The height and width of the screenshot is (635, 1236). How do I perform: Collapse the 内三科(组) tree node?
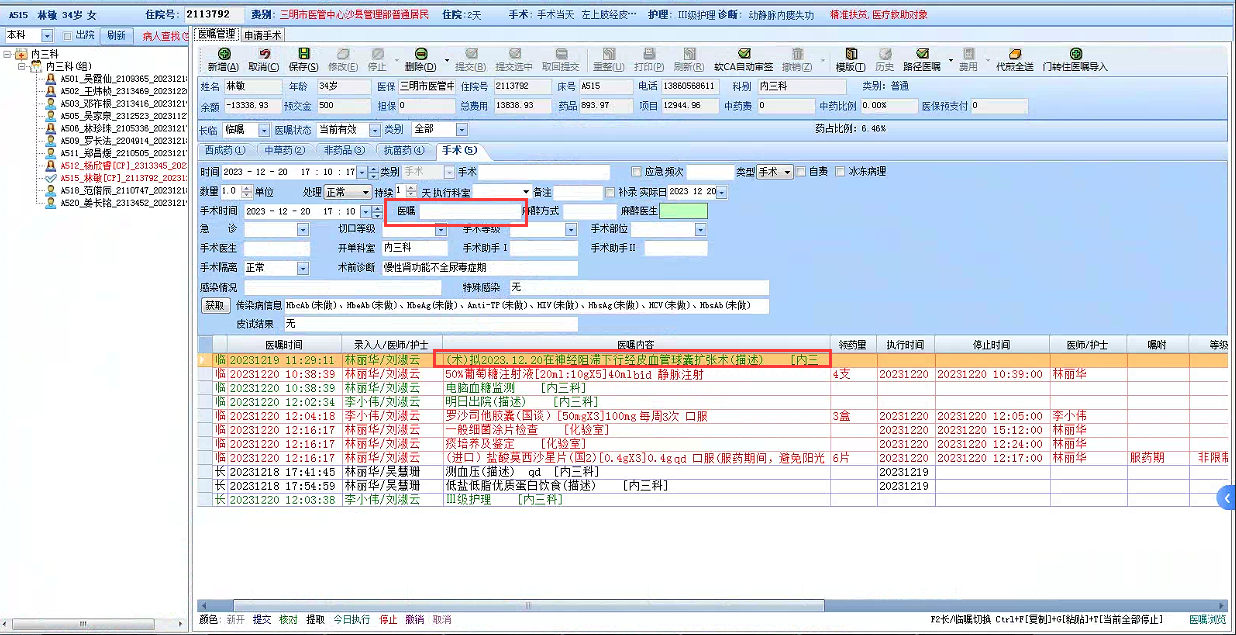[22, 67]
